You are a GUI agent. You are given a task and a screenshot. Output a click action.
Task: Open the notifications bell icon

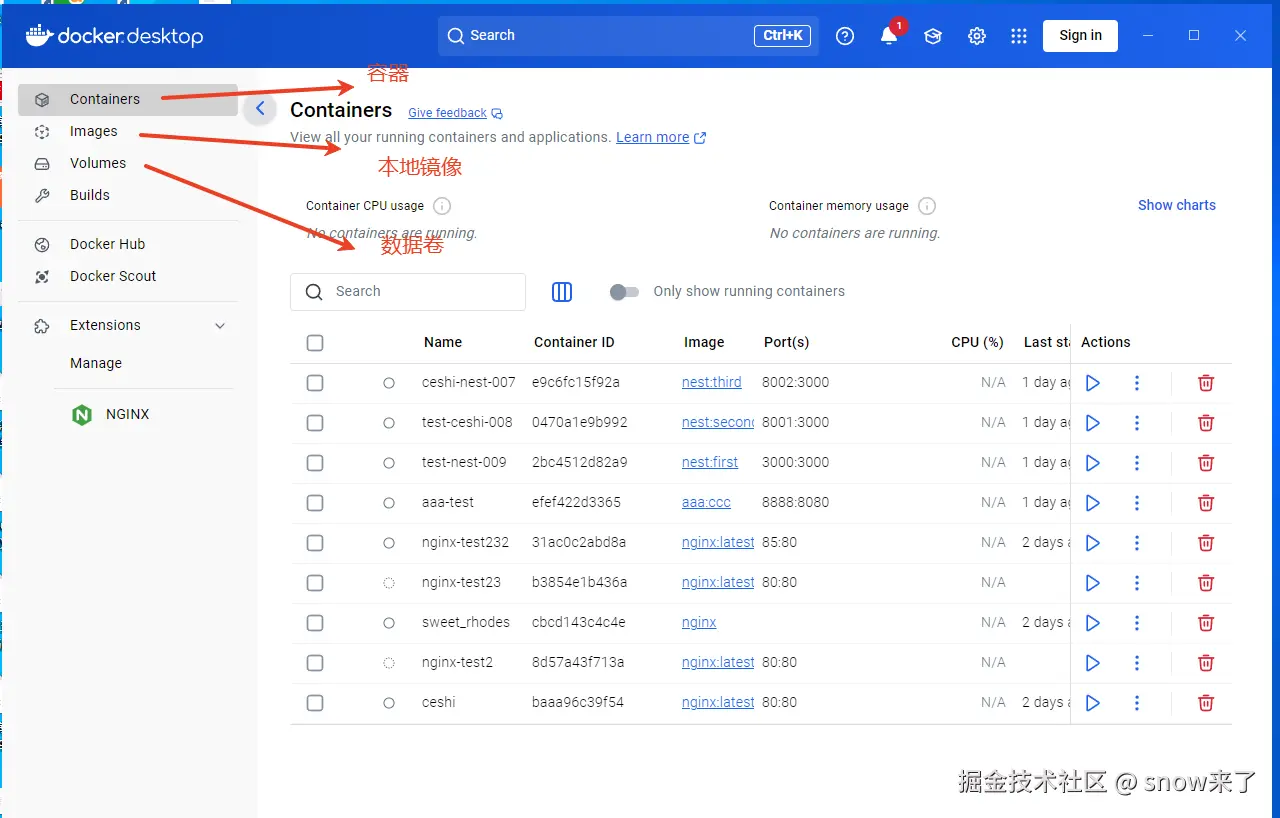(x=889, y=36)
